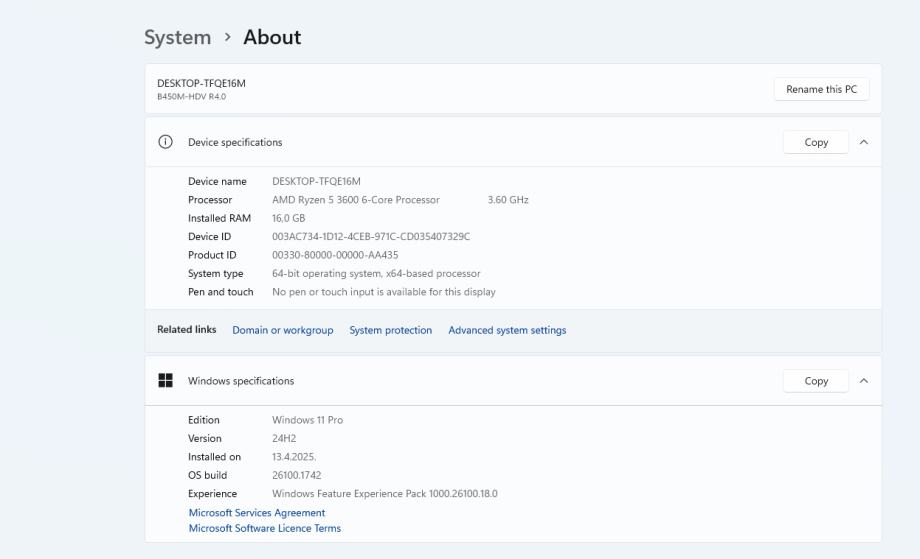The image size is (920, 559).
Task: Collapse the Device specifications section using its chevron
Action: coord(864,142)
